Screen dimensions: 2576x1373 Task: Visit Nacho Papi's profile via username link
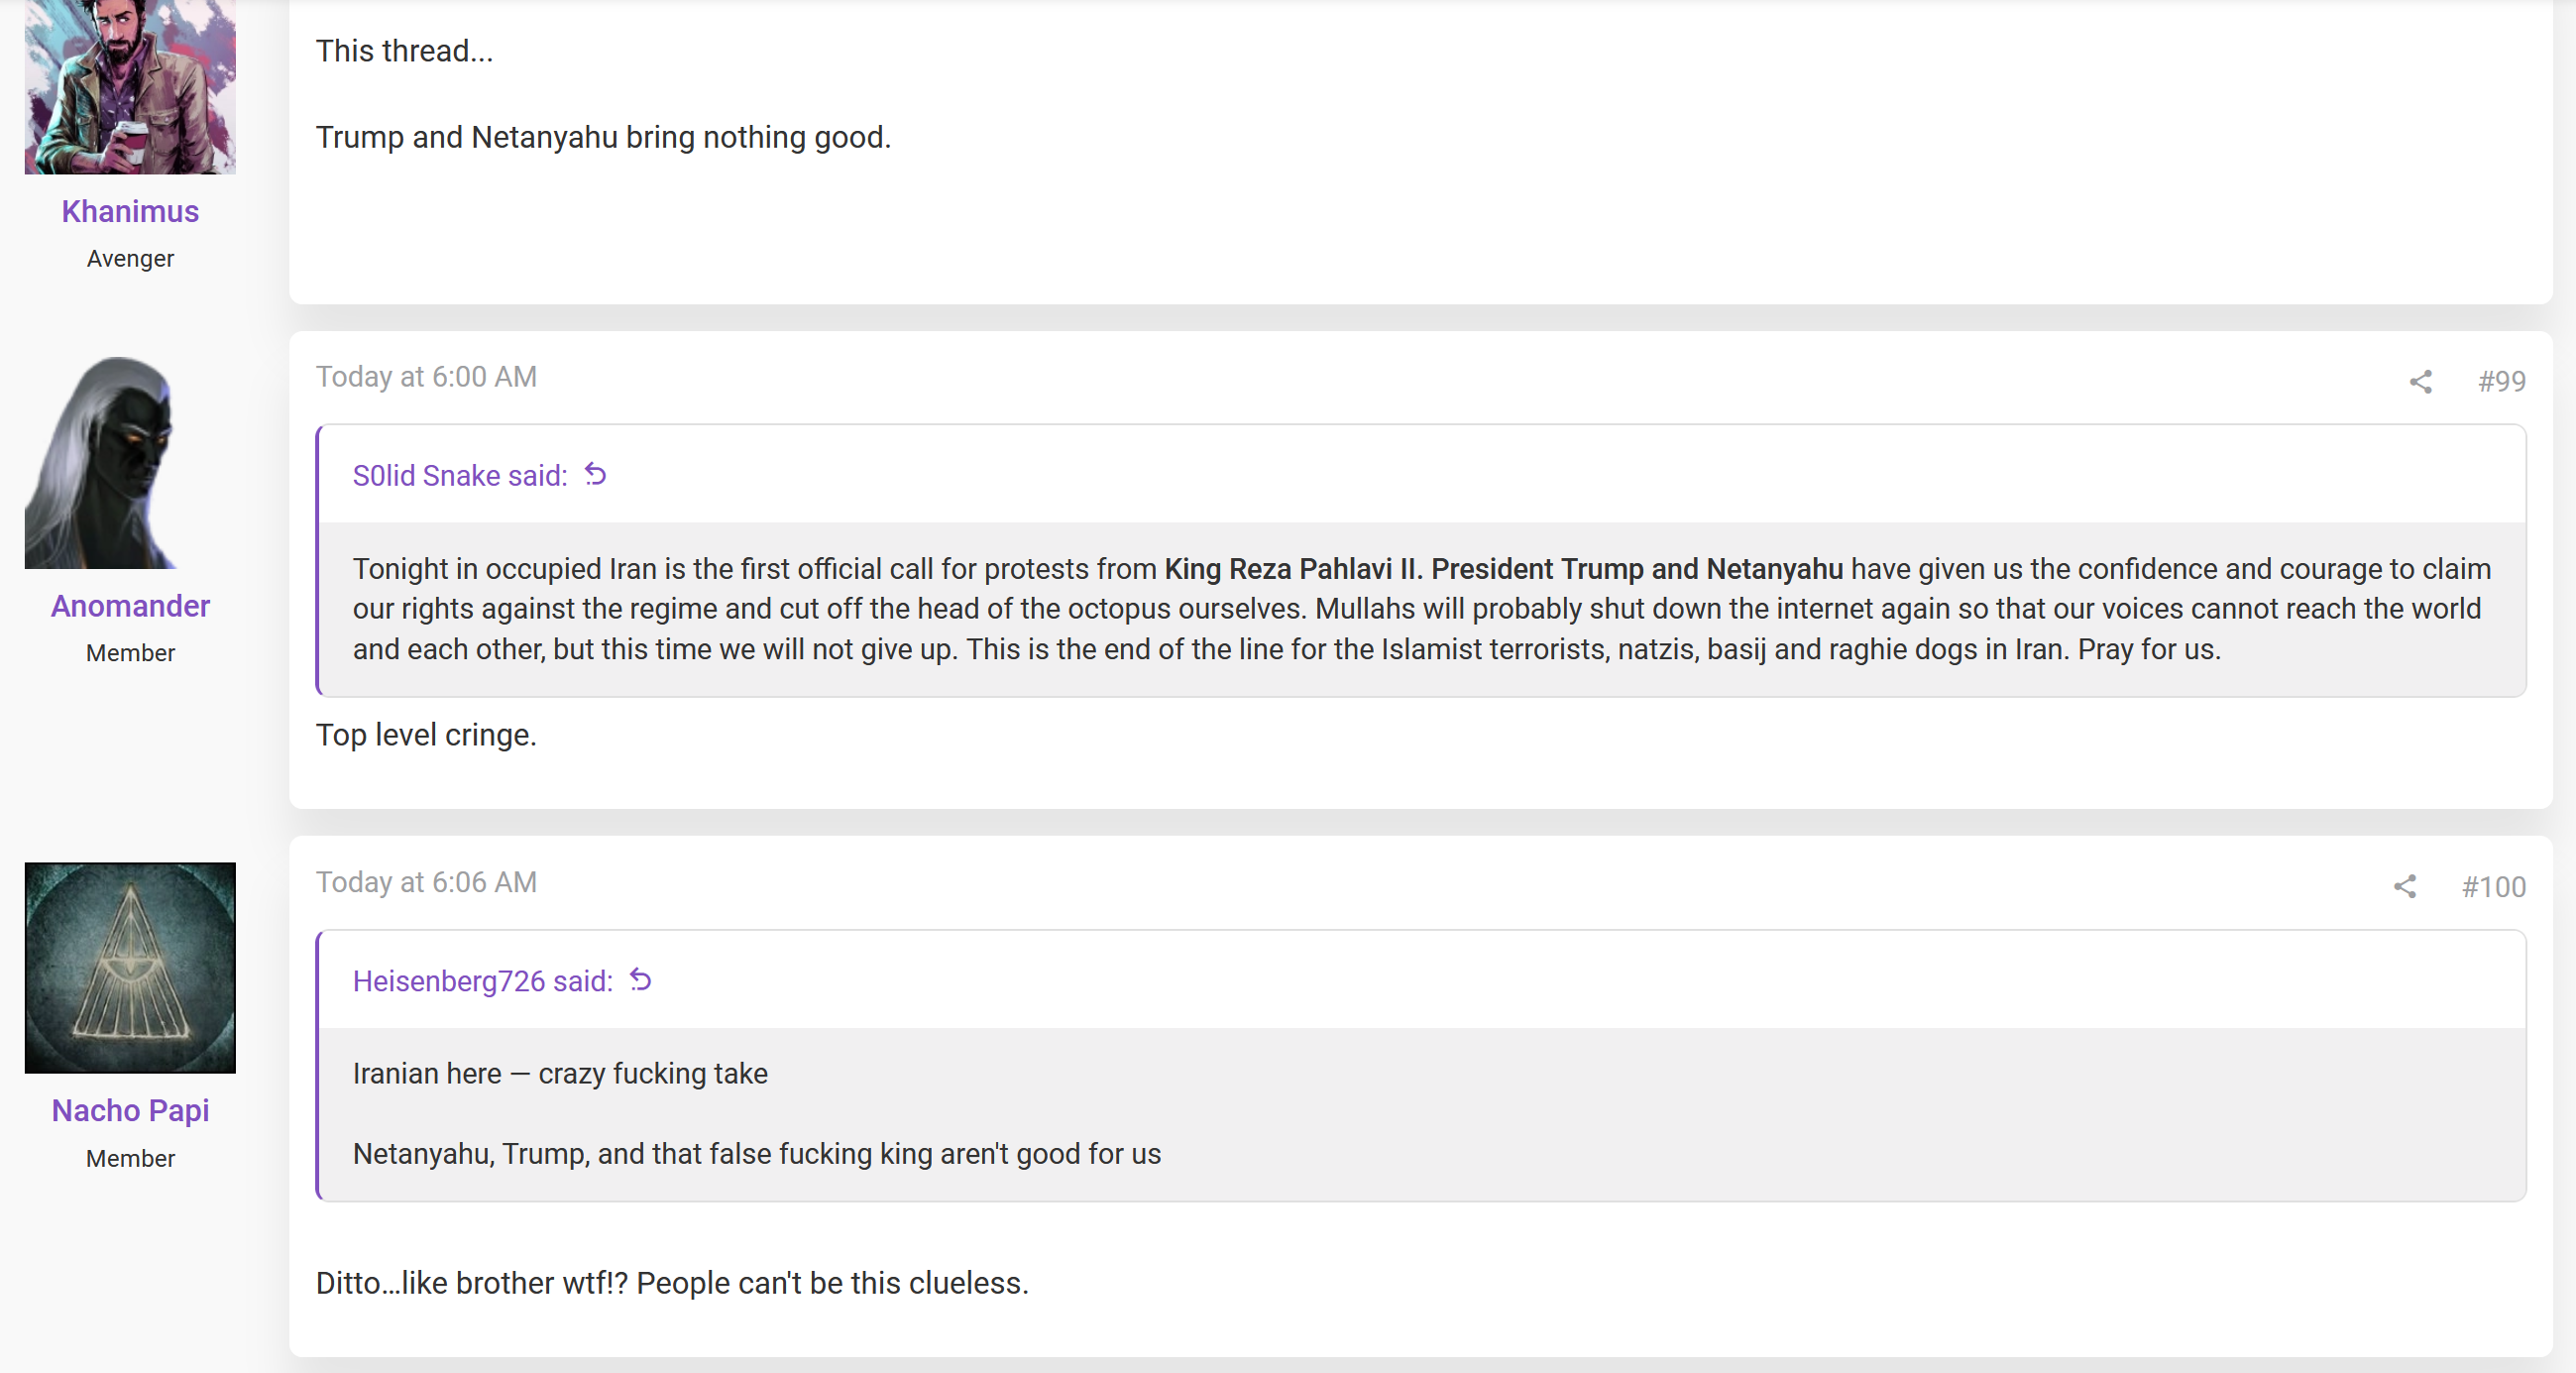click(130, 1111)
